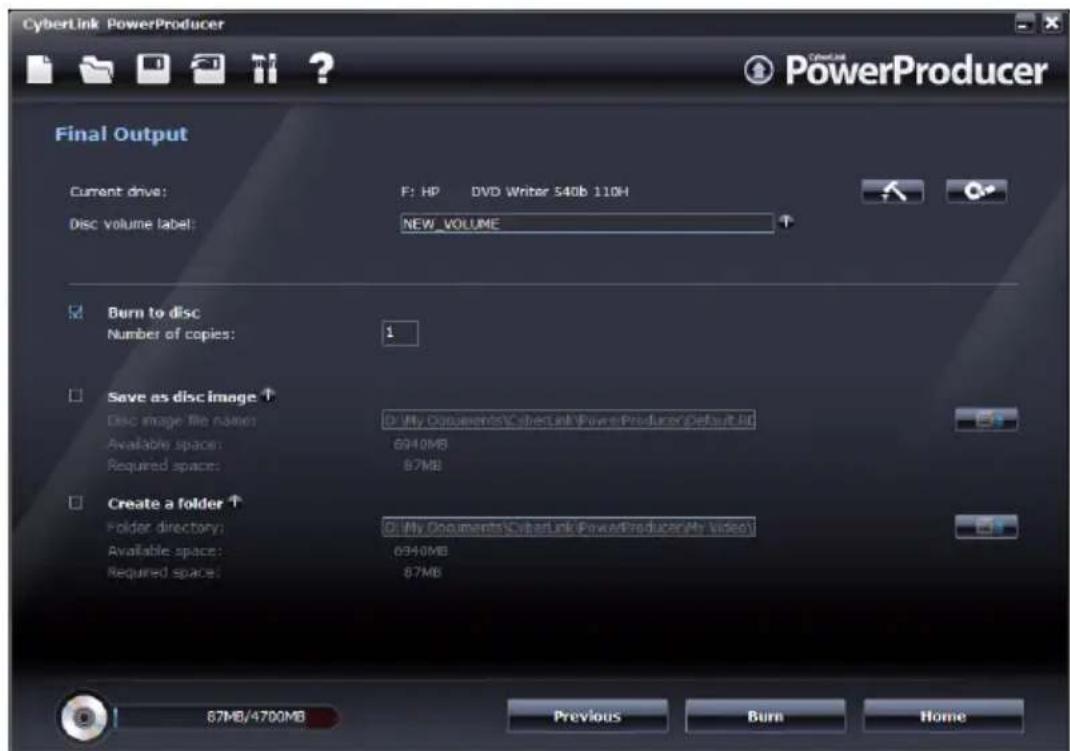Click the Burn button
Screen dimensions: 1070x751
pyautogui.click(x=765, y=716)
